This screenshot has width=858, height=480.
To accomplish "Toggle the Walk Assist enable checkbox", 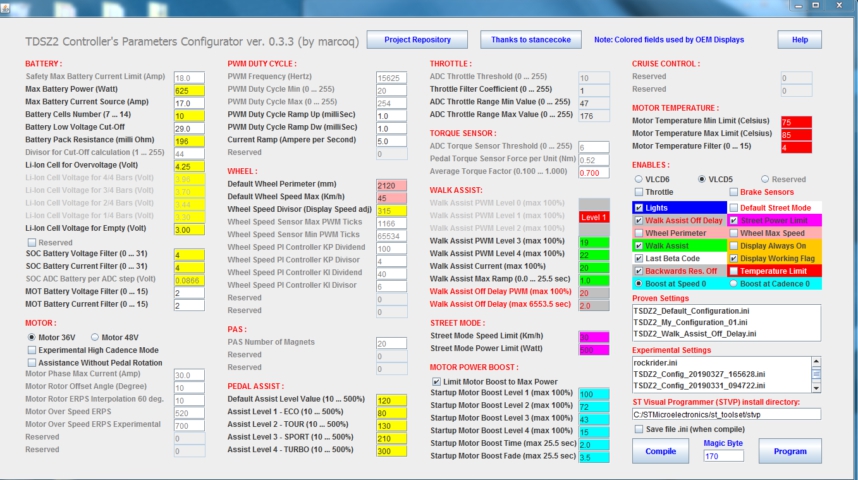I will point(639,246).
